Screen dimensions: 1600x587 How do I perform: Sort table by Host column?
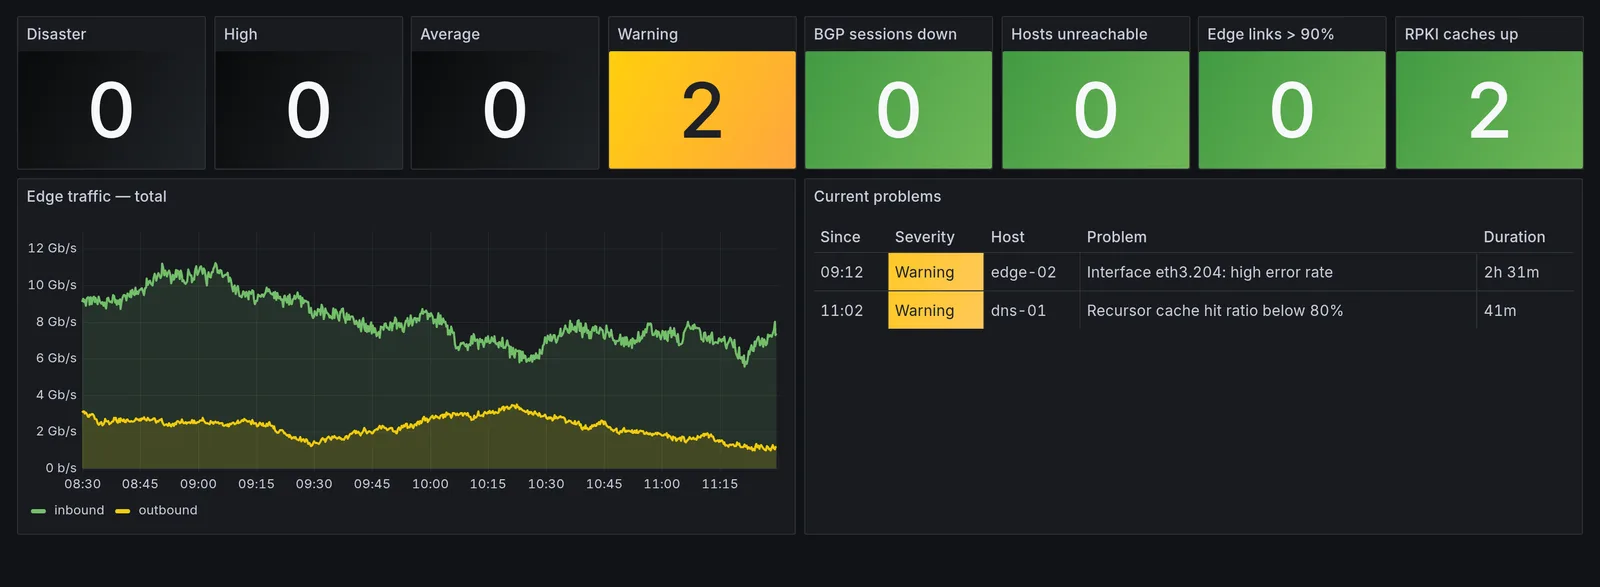coord(1007,237)
